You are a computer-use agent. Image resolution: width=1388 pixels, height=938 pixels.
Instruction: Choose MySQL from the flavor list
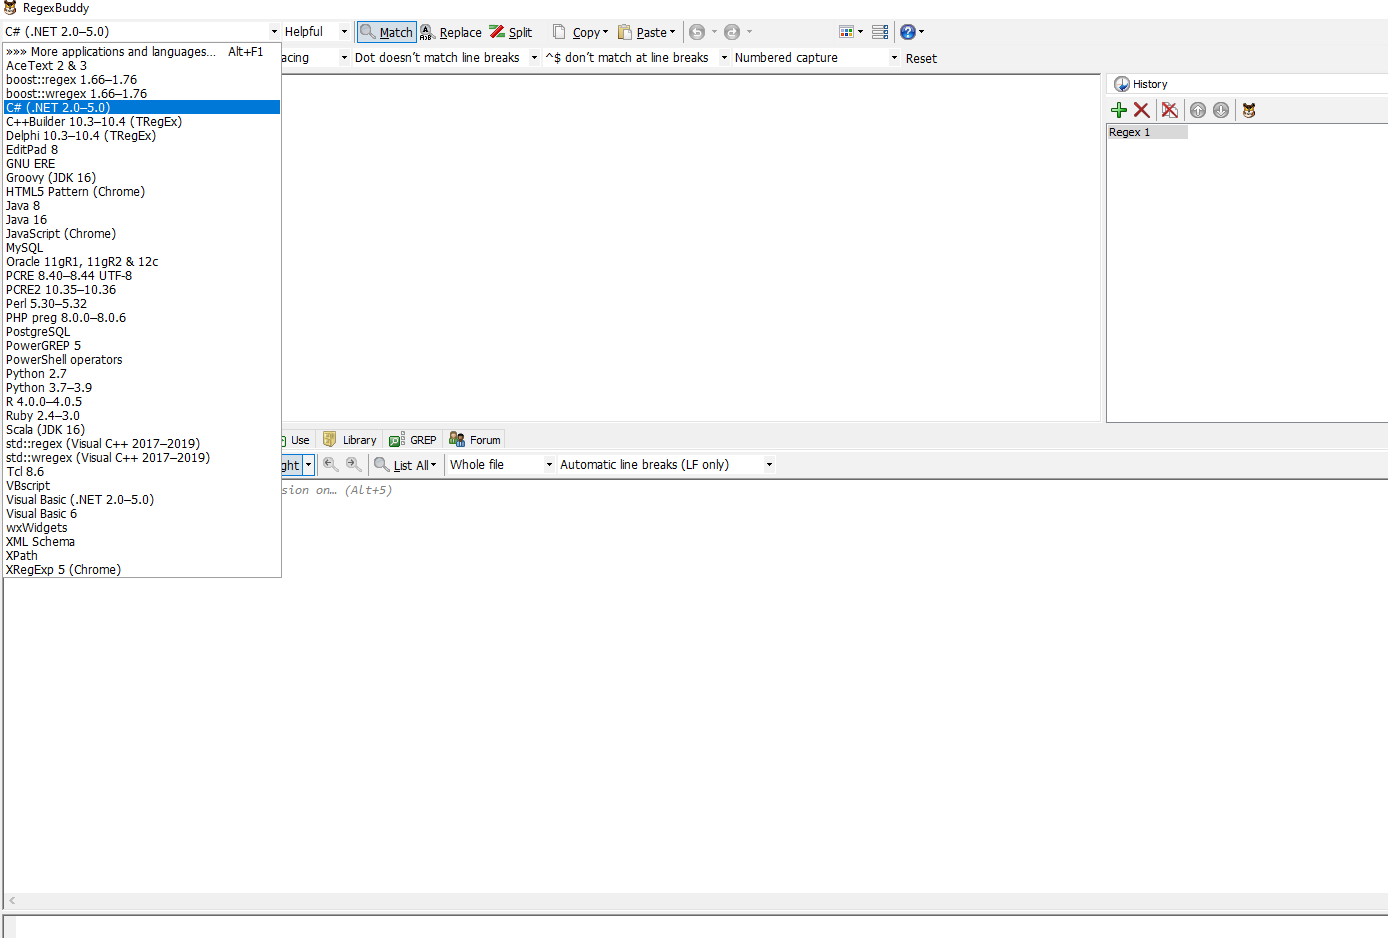tap(142, 248)
